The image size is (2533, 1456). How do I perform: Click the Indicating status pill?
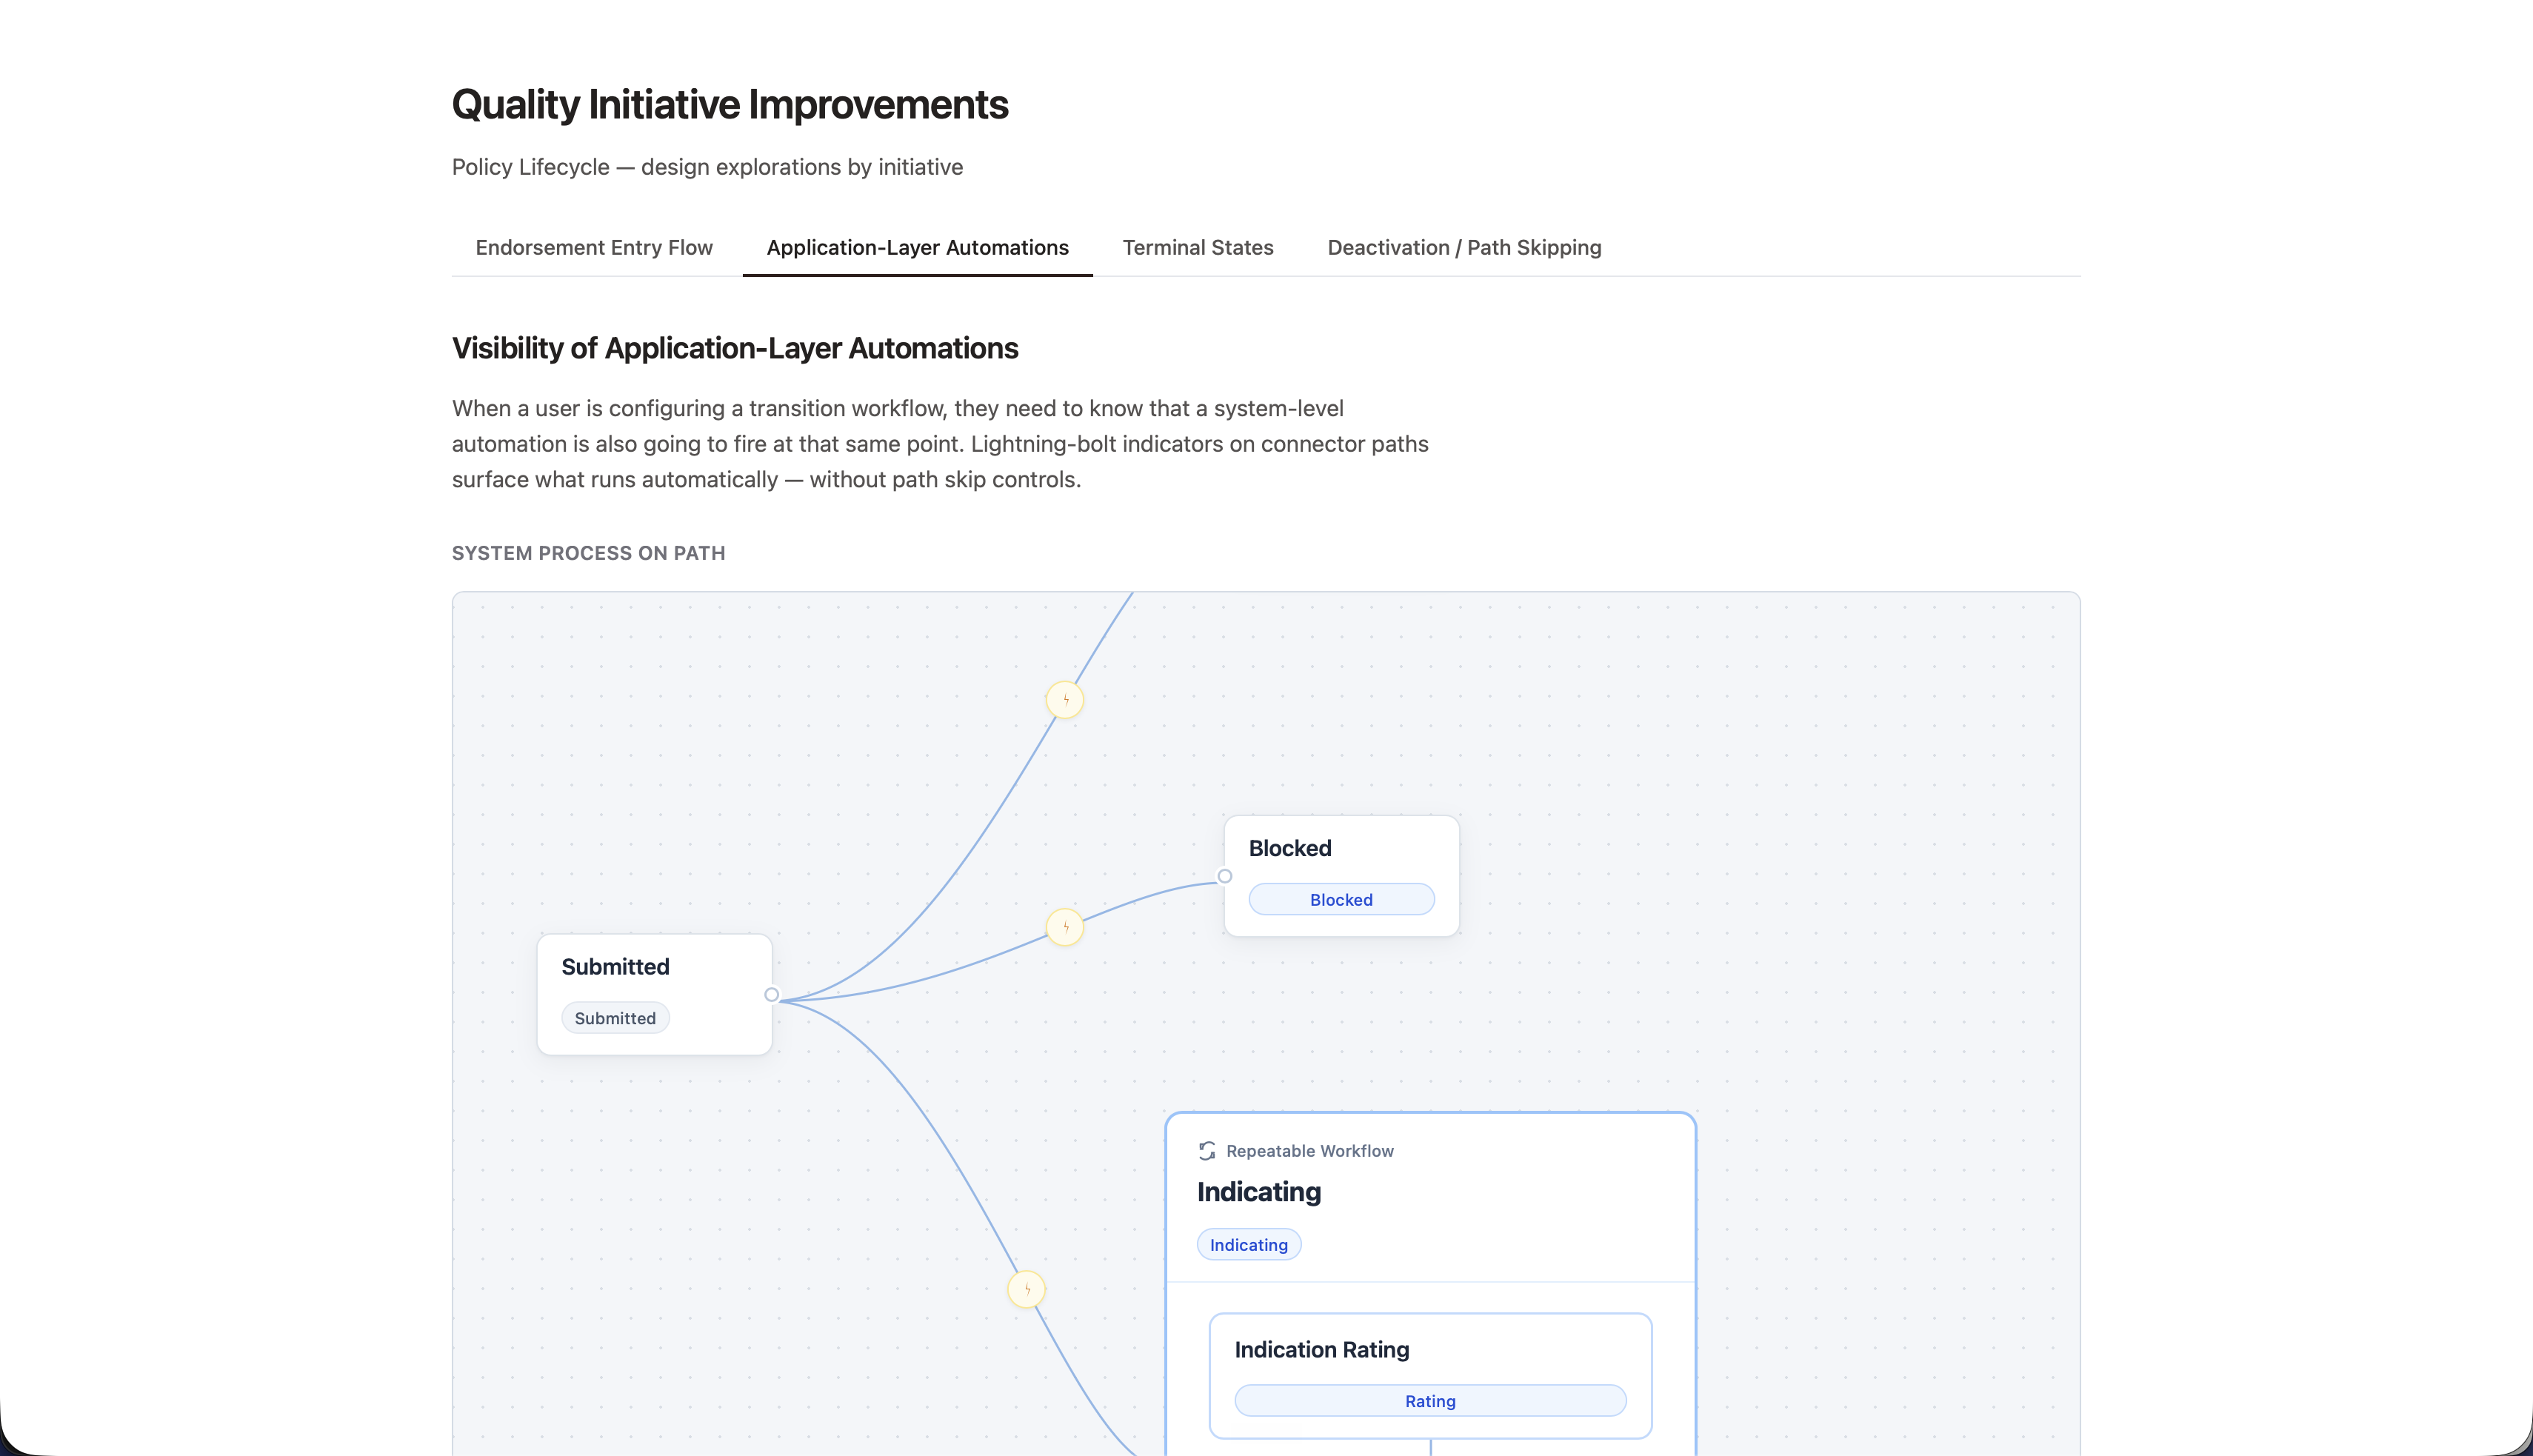[x=1249, y=1245]
